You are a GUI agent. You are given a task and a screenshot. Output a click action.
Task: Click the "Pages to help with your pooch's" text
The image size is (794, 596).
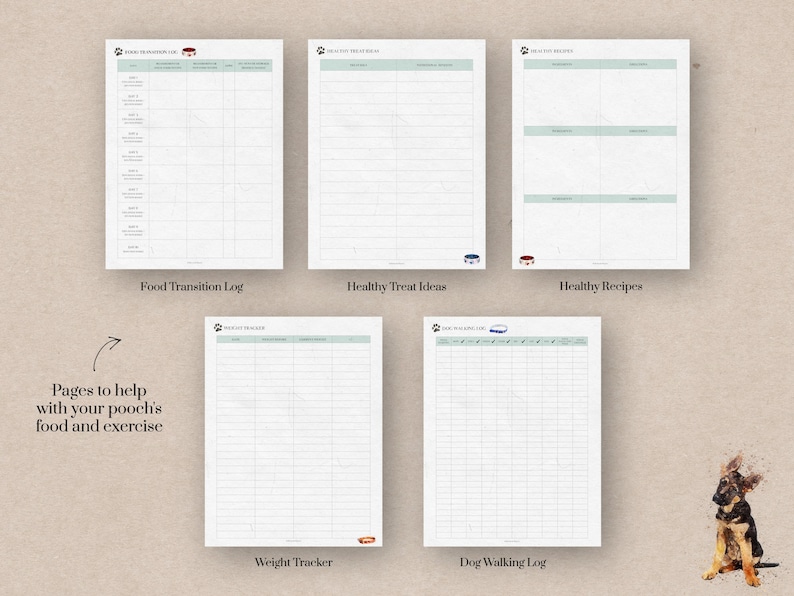(x=99, y=399)
